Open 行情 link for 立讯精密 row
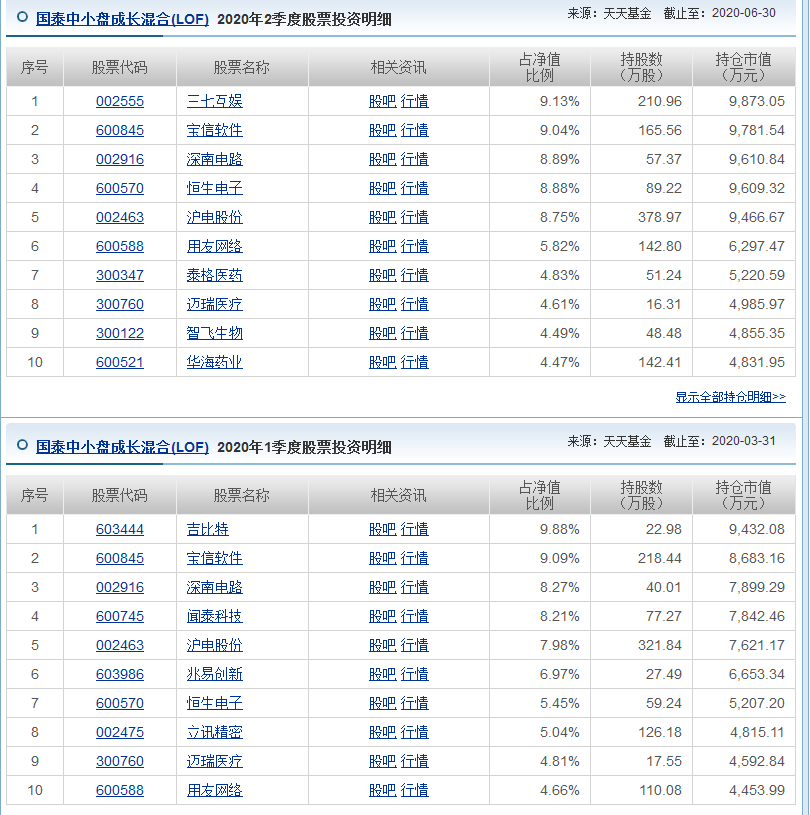810x815 pixels. tap(414, 732)
